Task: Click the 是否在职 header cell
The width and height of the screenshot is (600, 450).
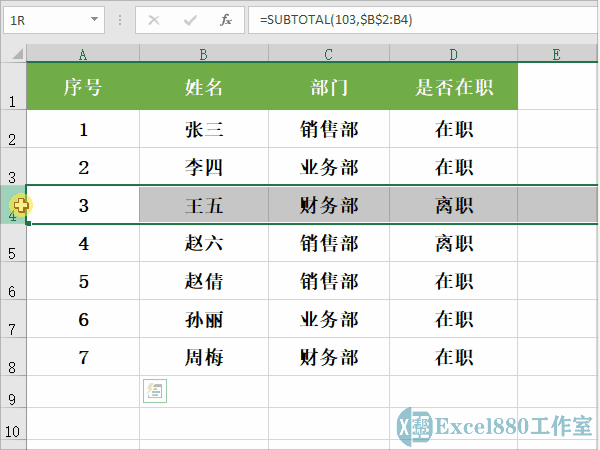Action: point(454,88)
